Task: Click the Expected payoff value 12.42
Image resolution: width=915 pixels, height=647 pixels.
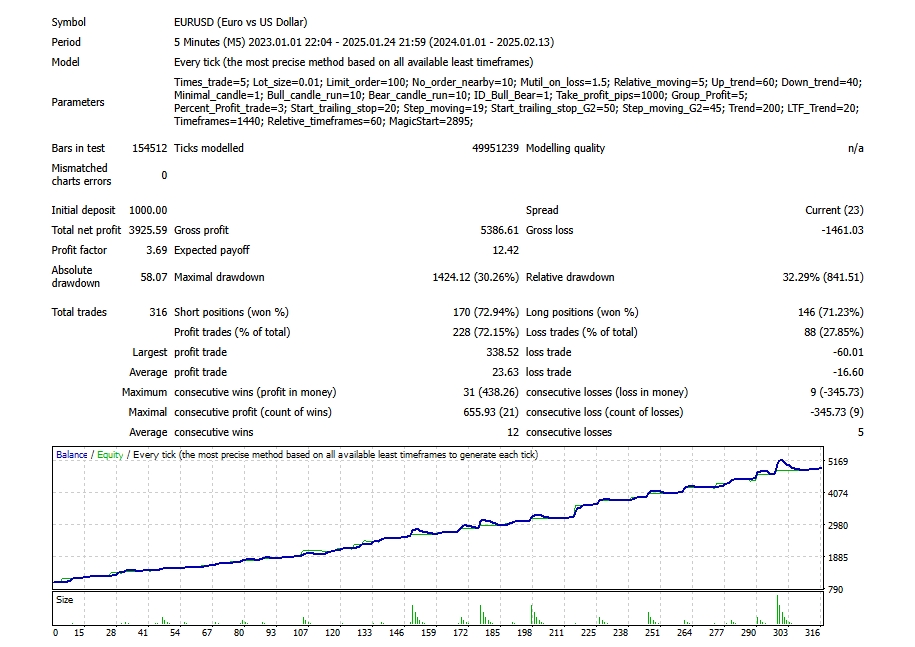Action: point(505,250)
